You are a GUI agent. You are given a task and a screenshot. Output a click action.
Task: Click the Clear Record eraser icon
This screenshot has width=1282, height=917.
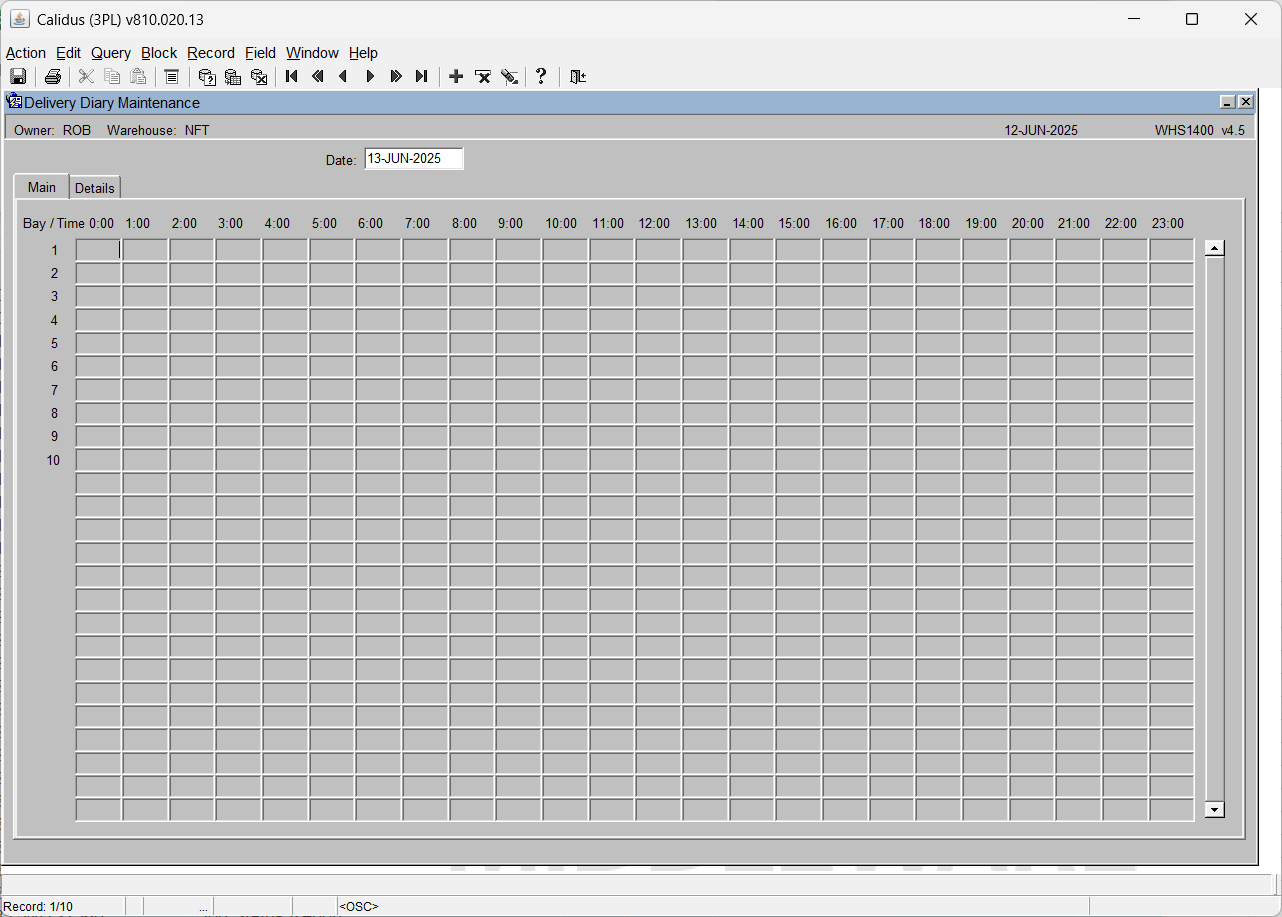pos(509,77)
